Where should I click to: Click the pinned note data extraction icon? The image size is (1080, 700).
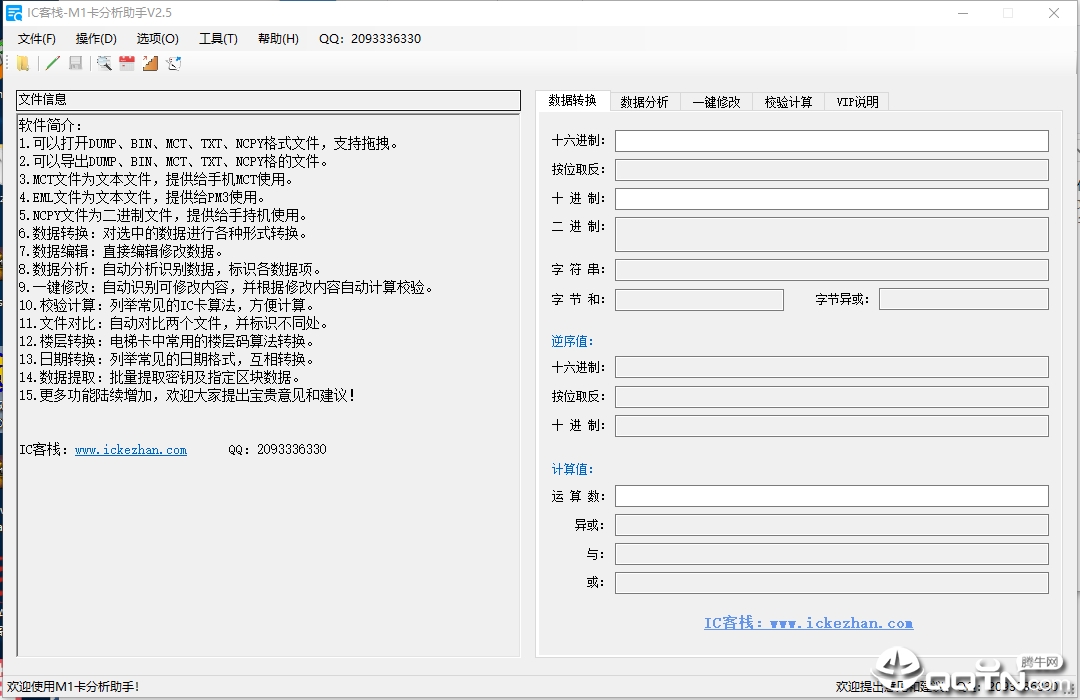point(172,63)
